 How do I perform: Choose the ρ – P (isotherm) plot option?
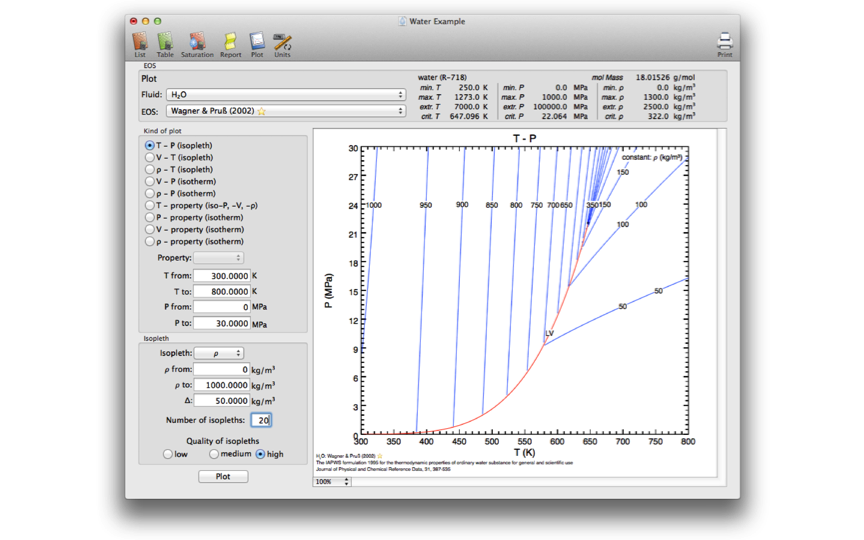click(x=150, y=193)
